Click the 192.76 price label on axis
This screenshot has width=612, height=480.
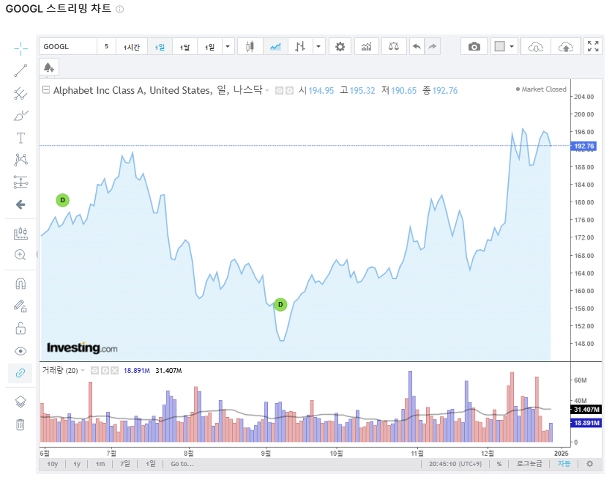pos(584,146)
